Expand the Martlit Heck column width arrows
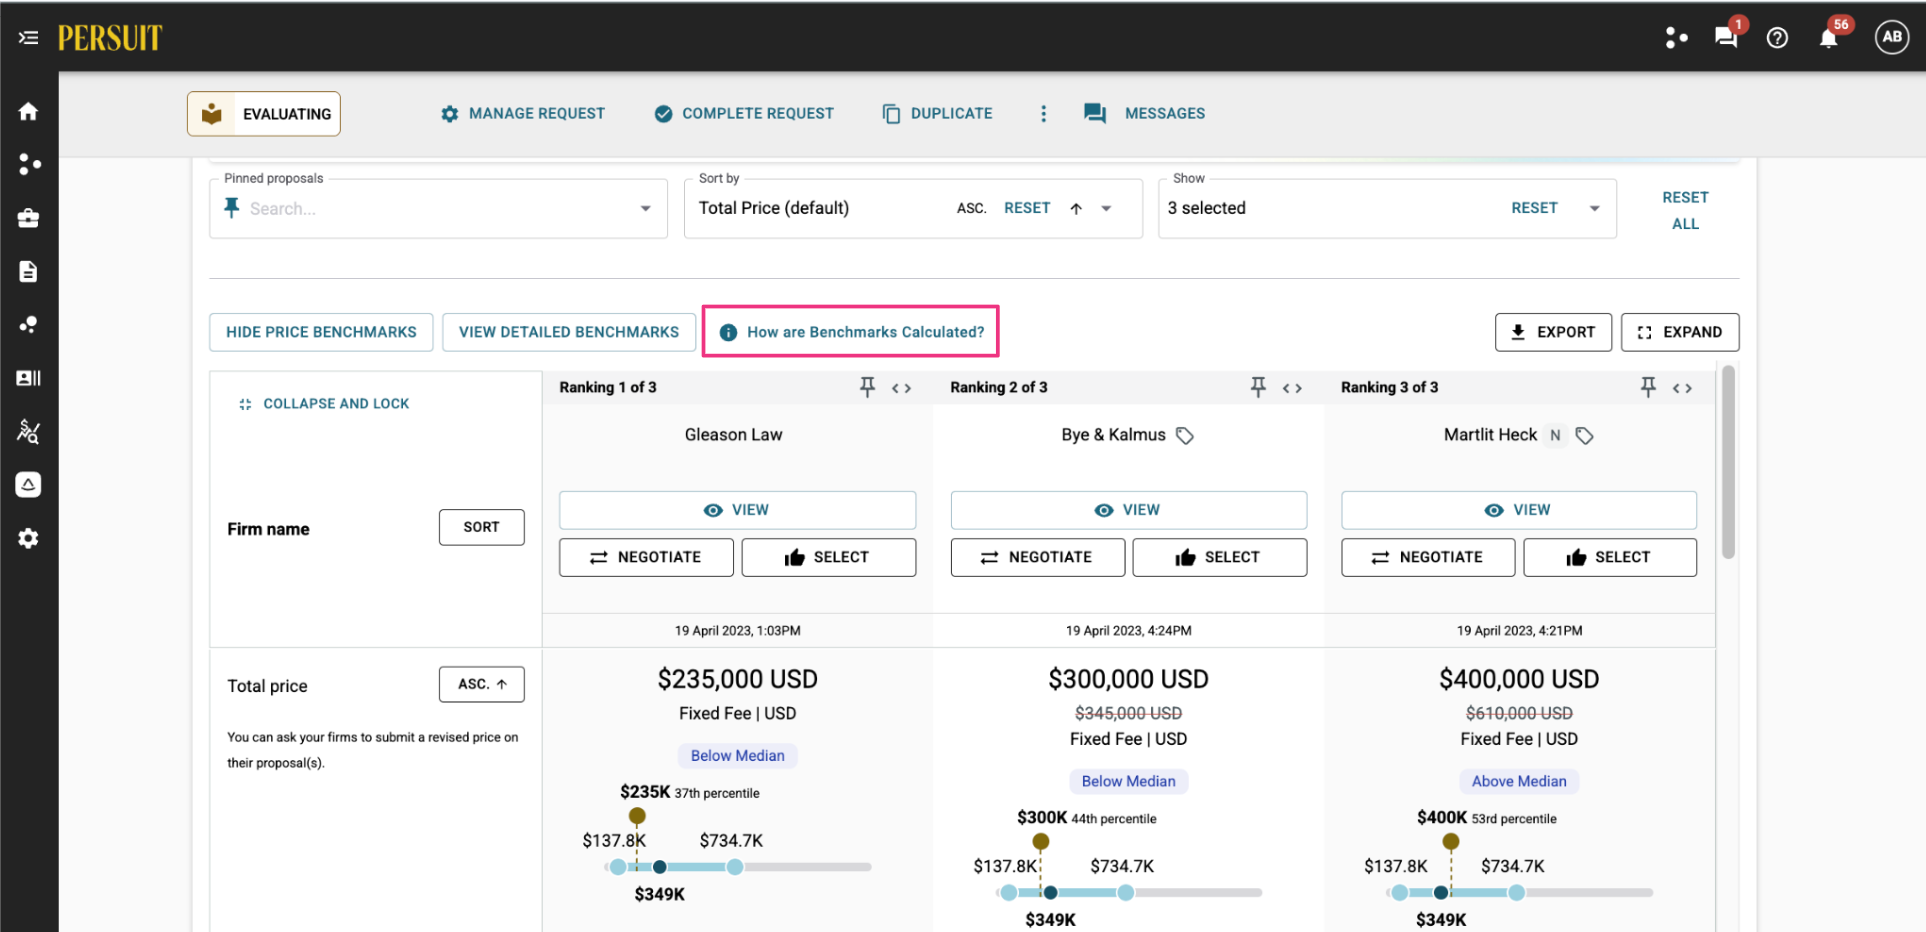 [x=1682, y=388]
